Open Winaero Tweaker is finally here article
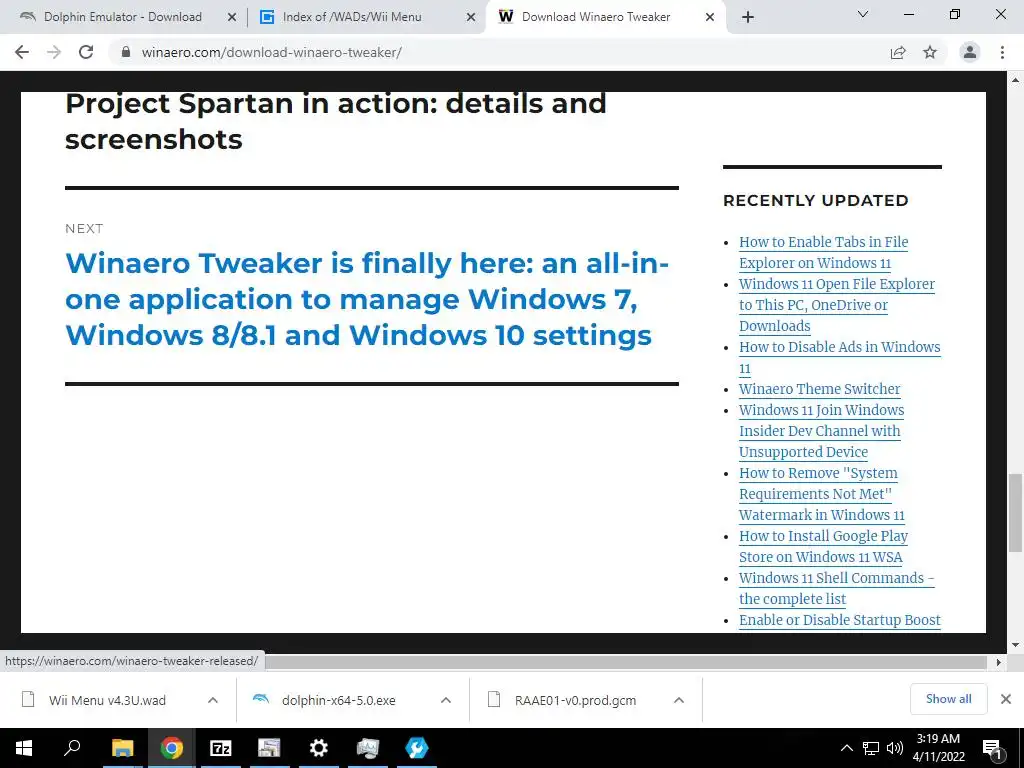The height and width of the screenshot is (768, 1024). point(367,299)
